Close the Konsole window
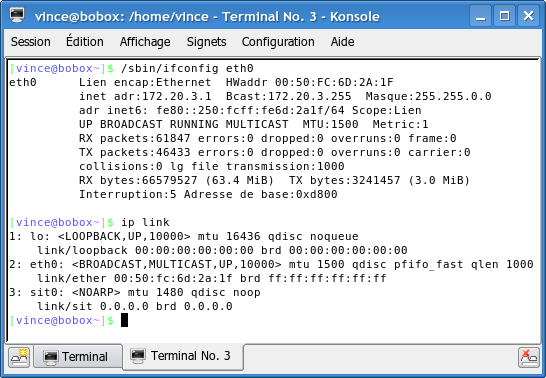 [x=529, y=16]
